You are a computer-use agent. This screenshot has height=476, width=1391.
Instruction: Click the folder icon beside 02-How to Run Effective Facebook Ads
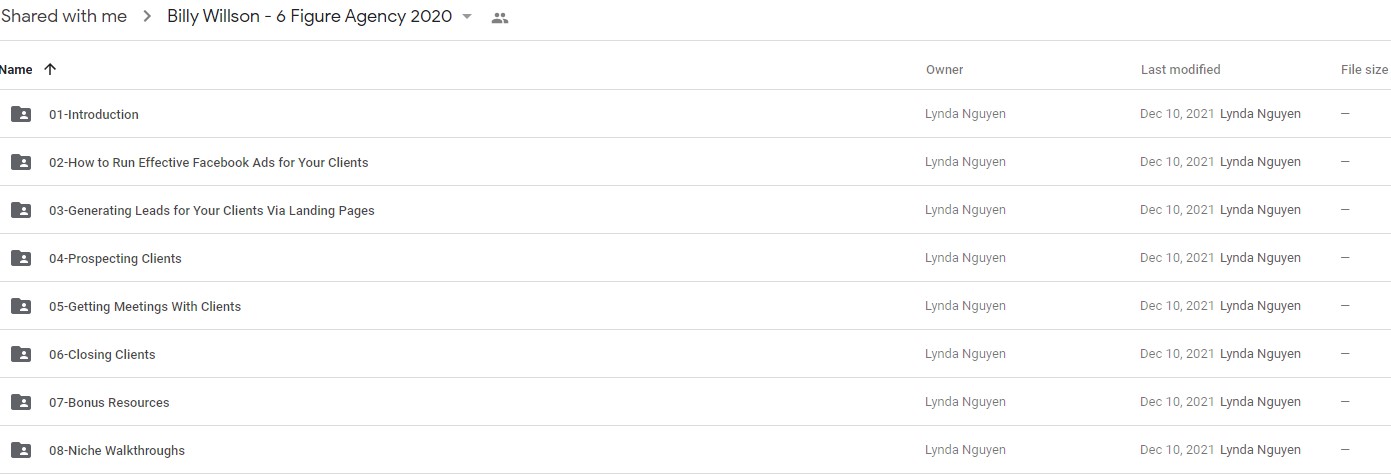point(20,162)
